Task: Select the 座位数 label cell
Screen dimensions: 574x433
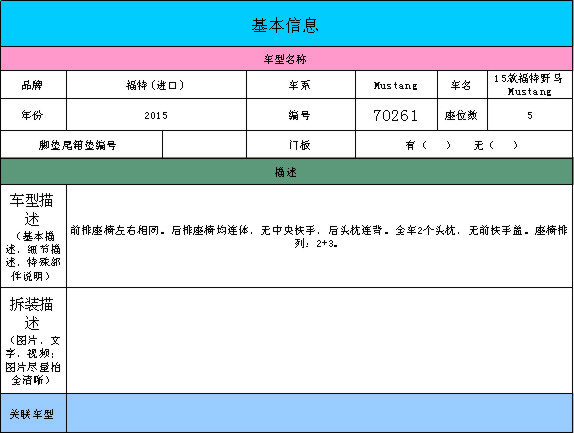Action: (x=462, y=115)
